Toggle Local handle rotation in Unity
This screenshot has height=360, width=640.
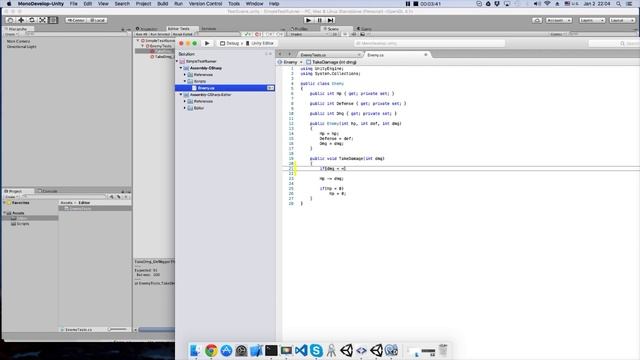tap(97, 20)
